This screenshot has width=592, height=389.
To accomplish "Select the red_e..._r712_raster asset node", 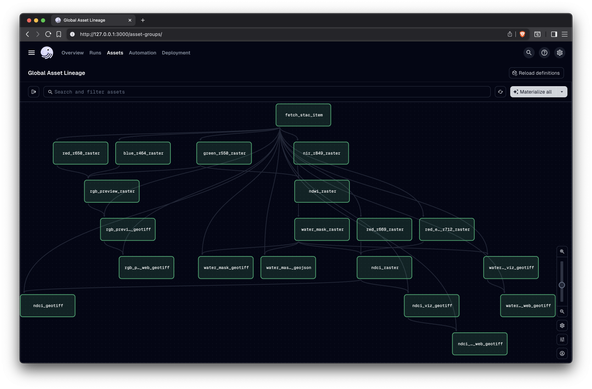I will pos(447,229).
